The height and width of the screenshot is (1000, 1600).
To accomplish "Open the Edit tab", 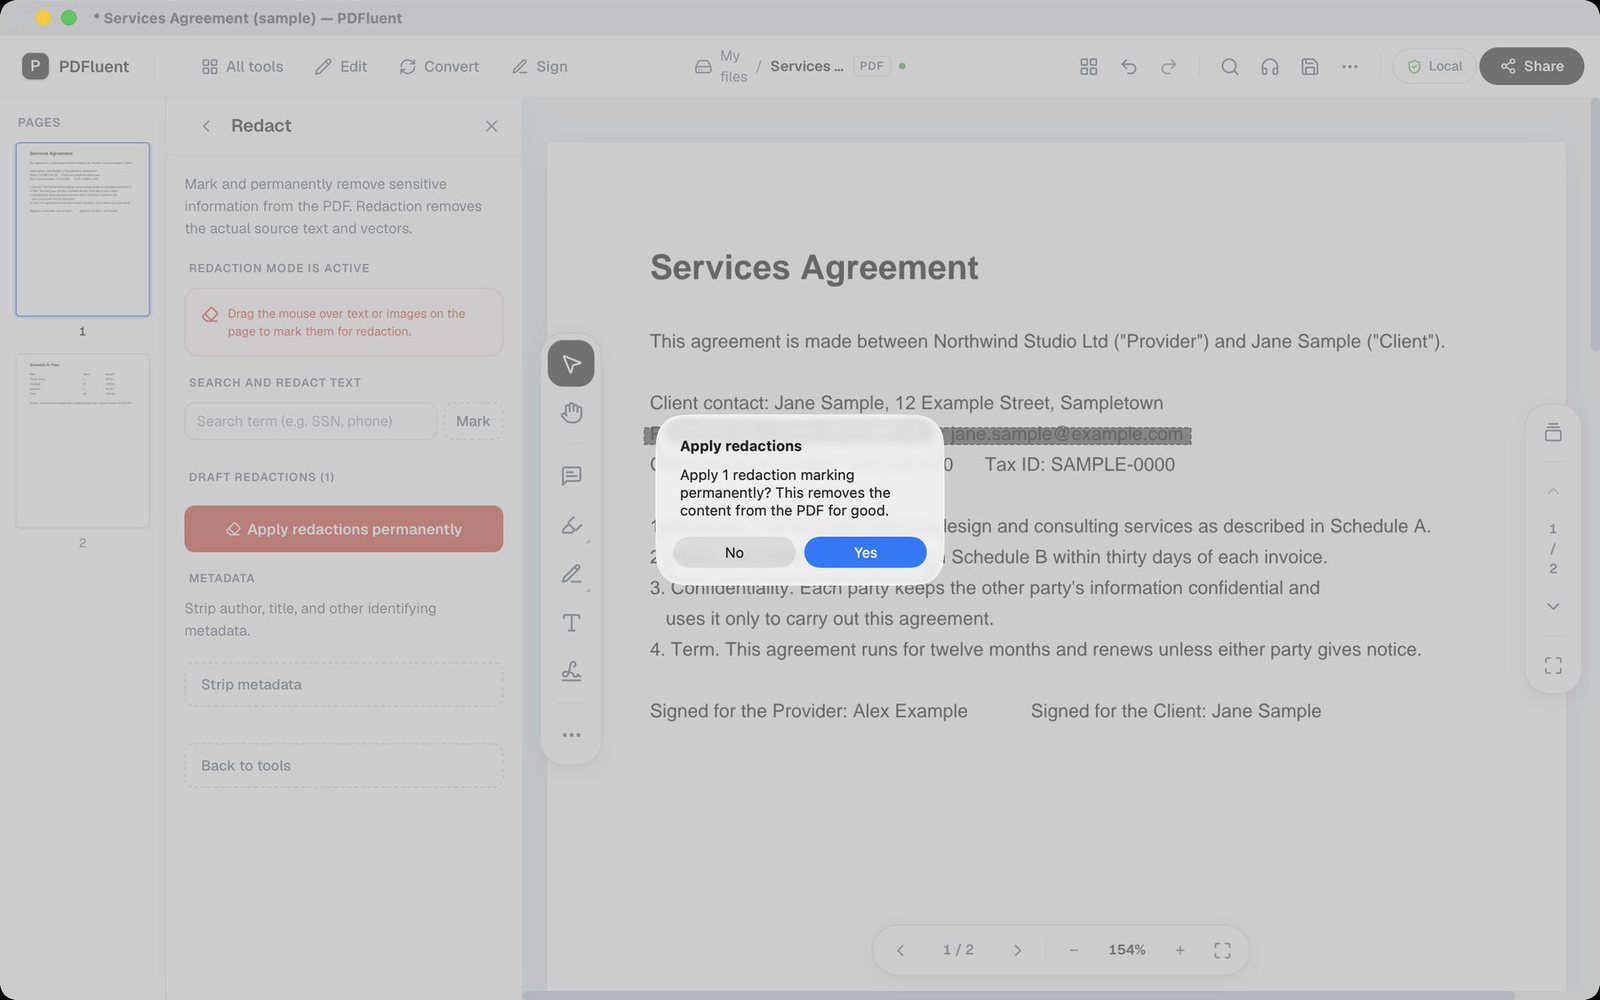I will click(341, 66).
